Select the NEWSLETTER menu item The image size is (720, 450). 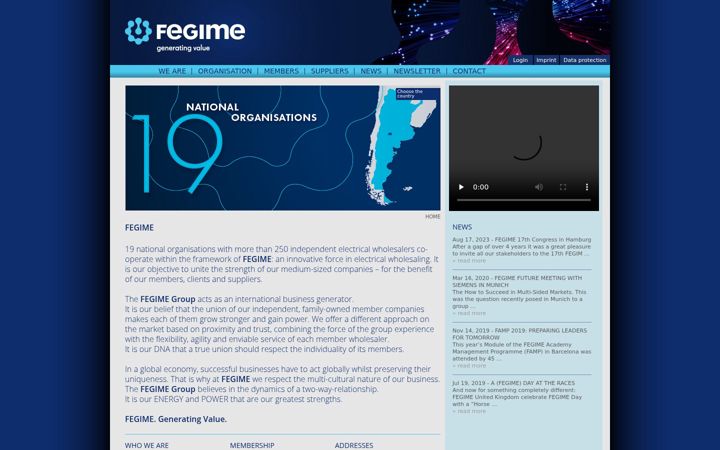tap(417, 71)
